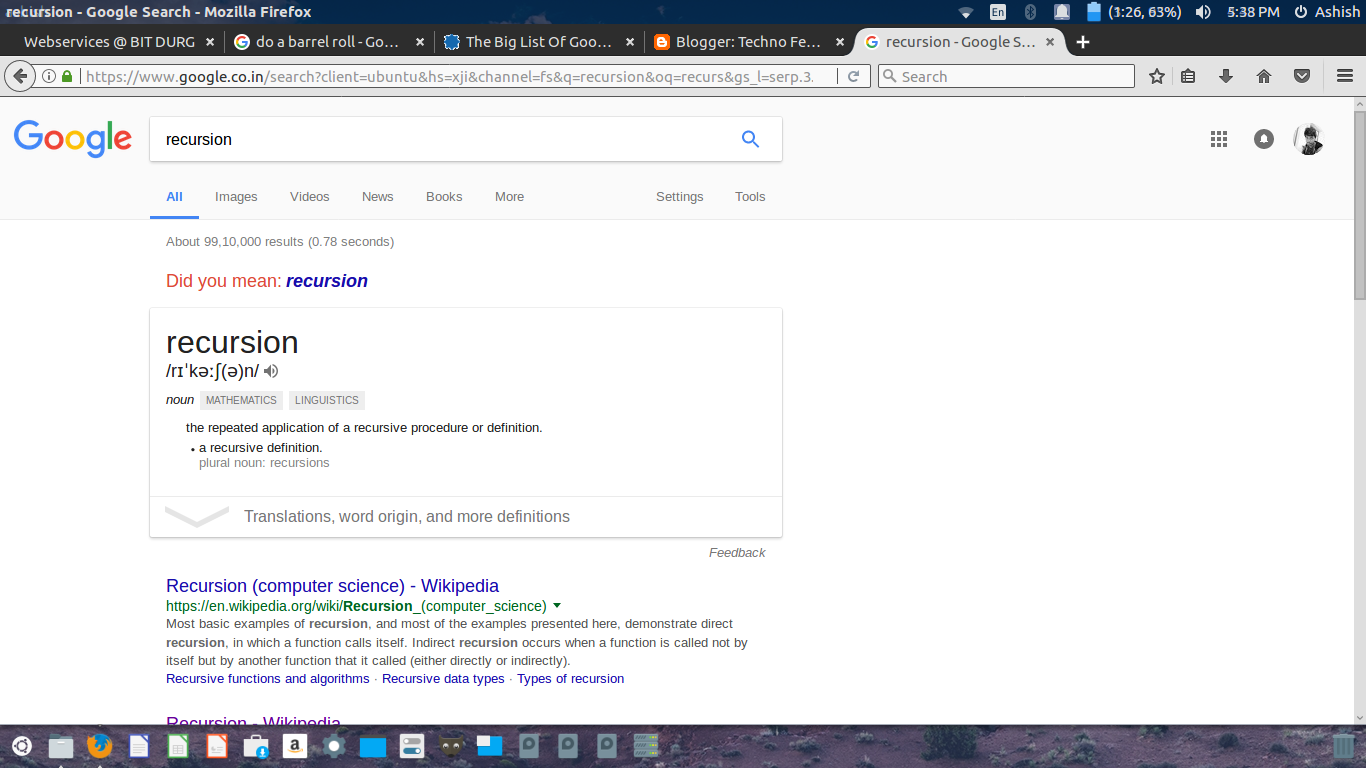The height and width of the screenshot is (768, 1366).
Task: Open the search Tools button
Action: coord(750,197)
